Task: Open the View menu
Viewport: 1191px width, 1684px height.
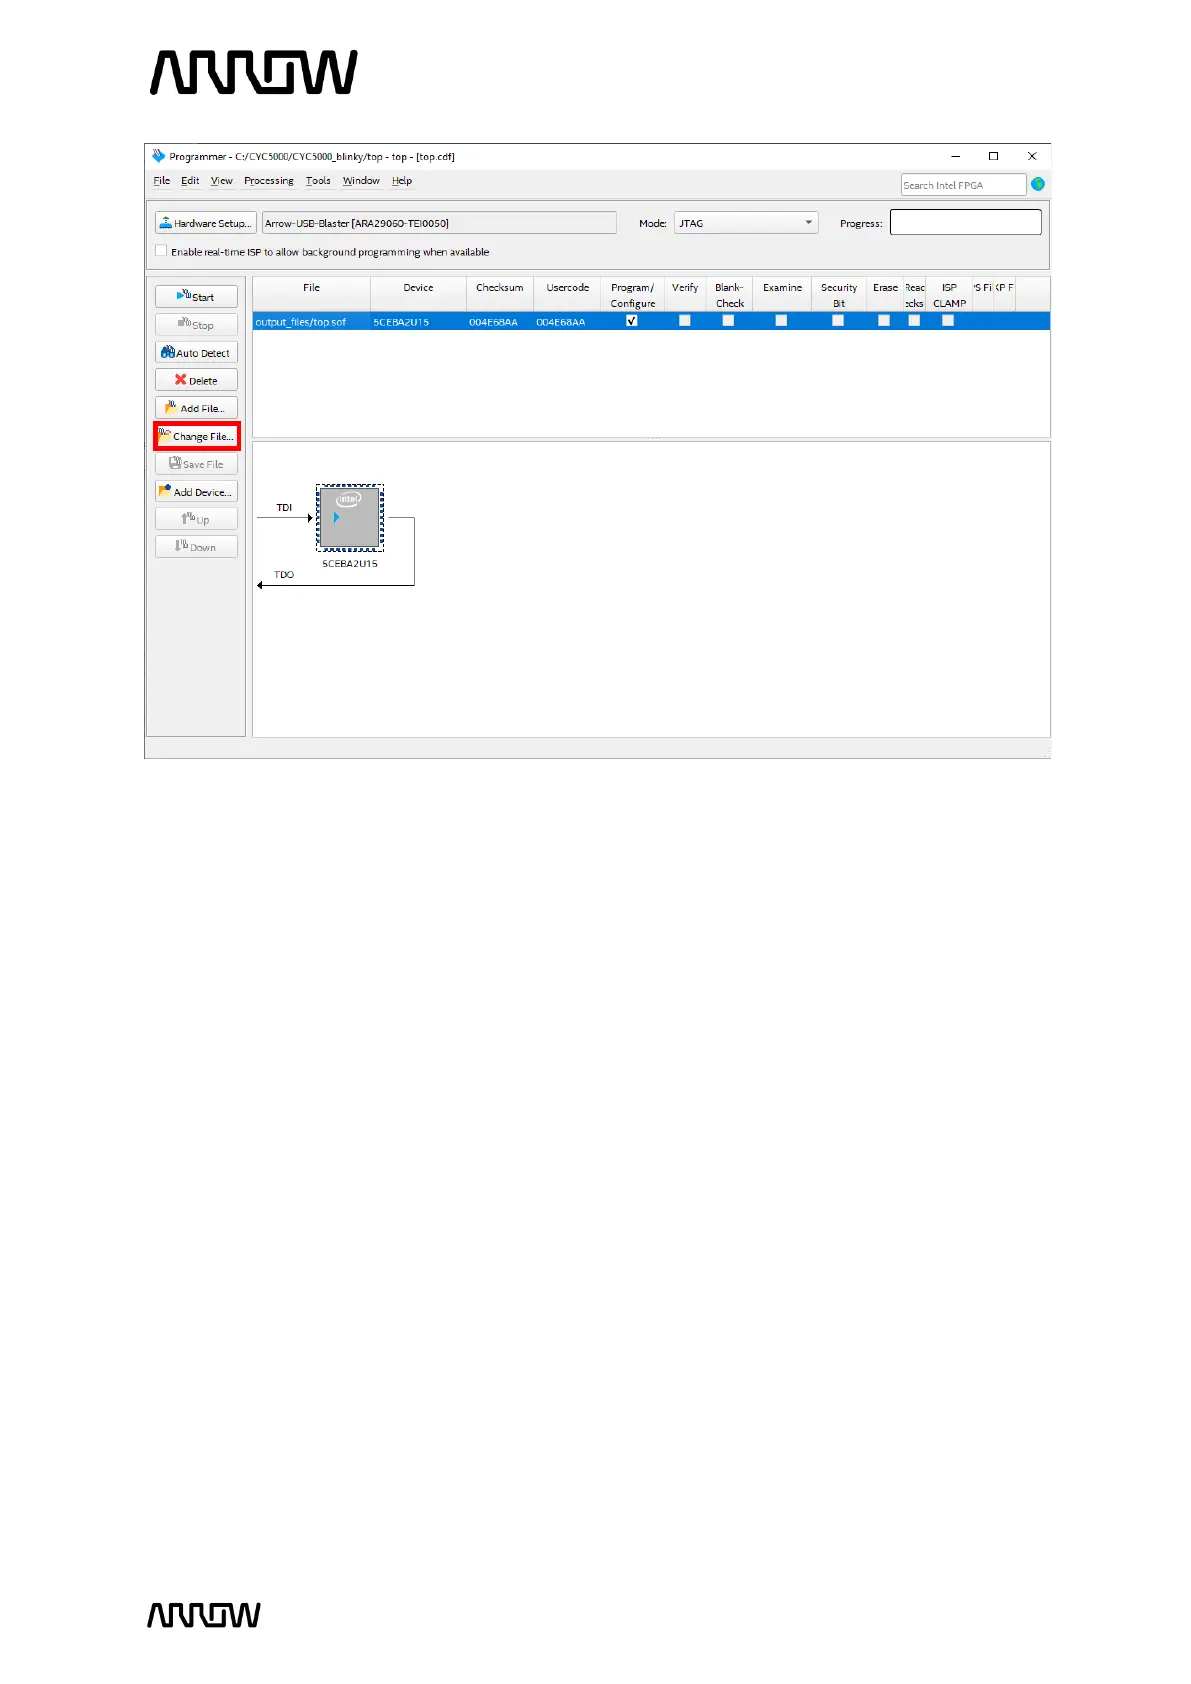Action: [x=221, y=181]
